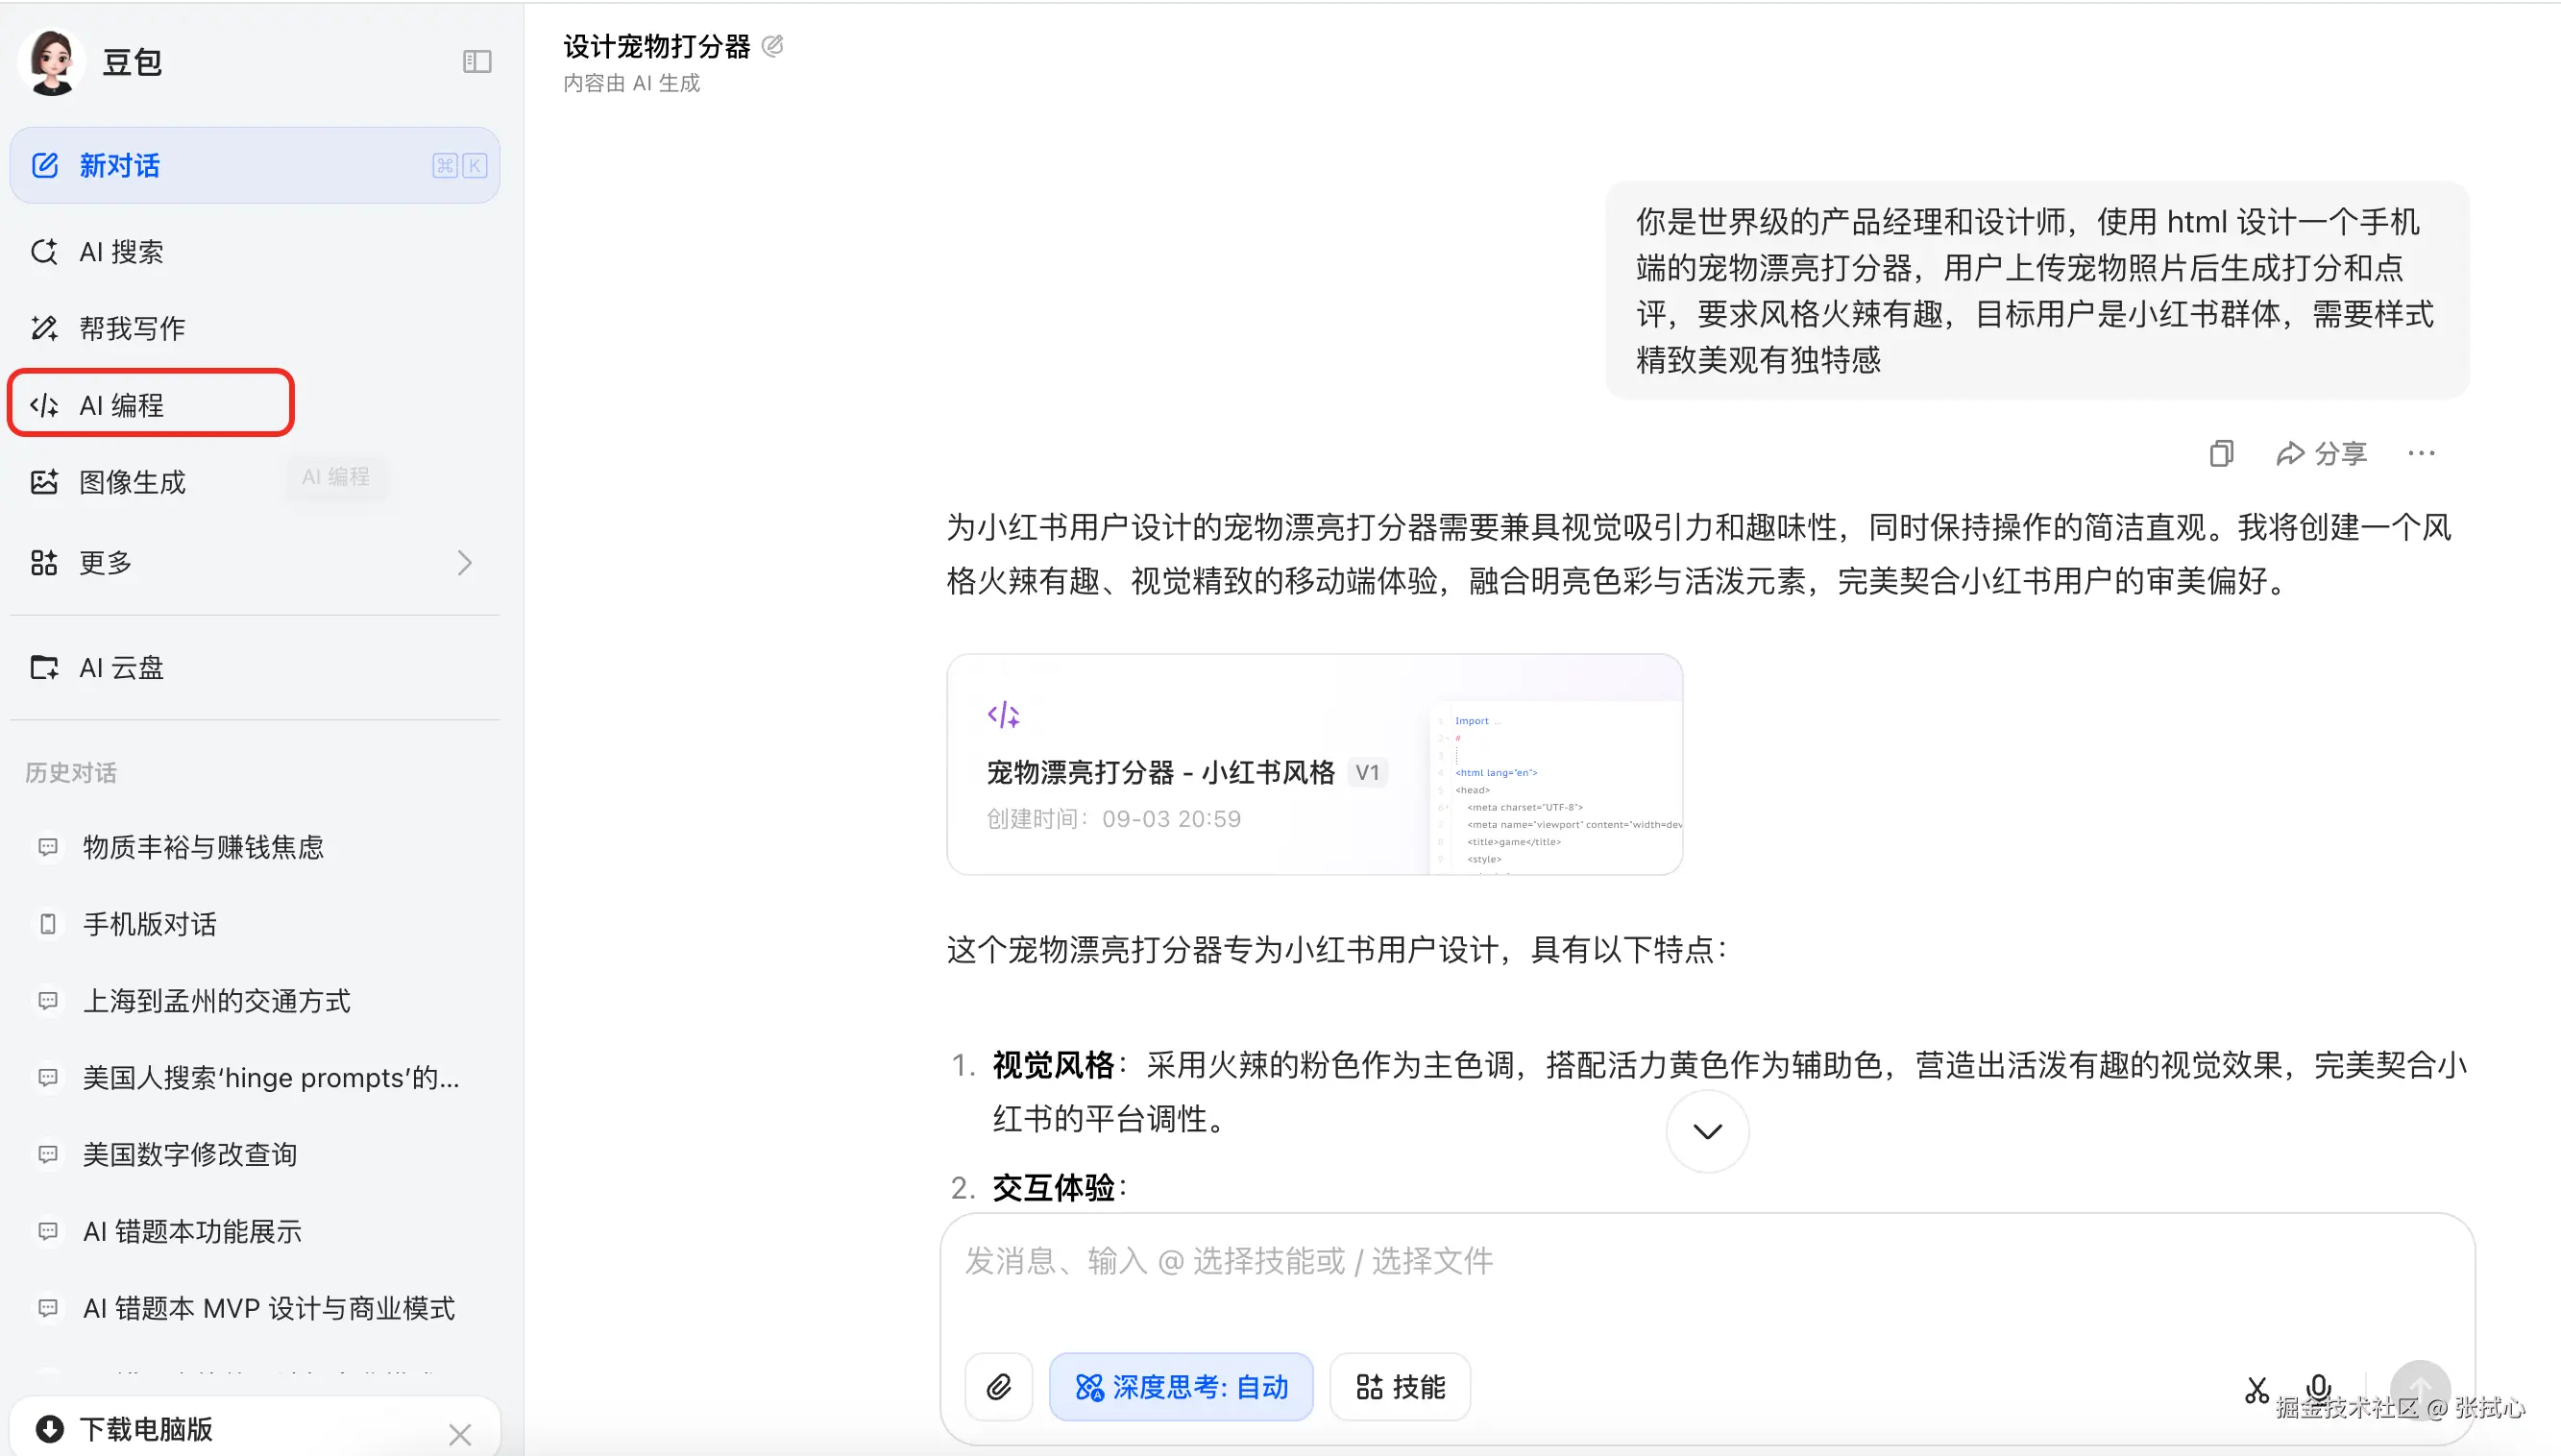
Task: Click the scroll-to-bottom chevron button
Action: point(1707,1131)
